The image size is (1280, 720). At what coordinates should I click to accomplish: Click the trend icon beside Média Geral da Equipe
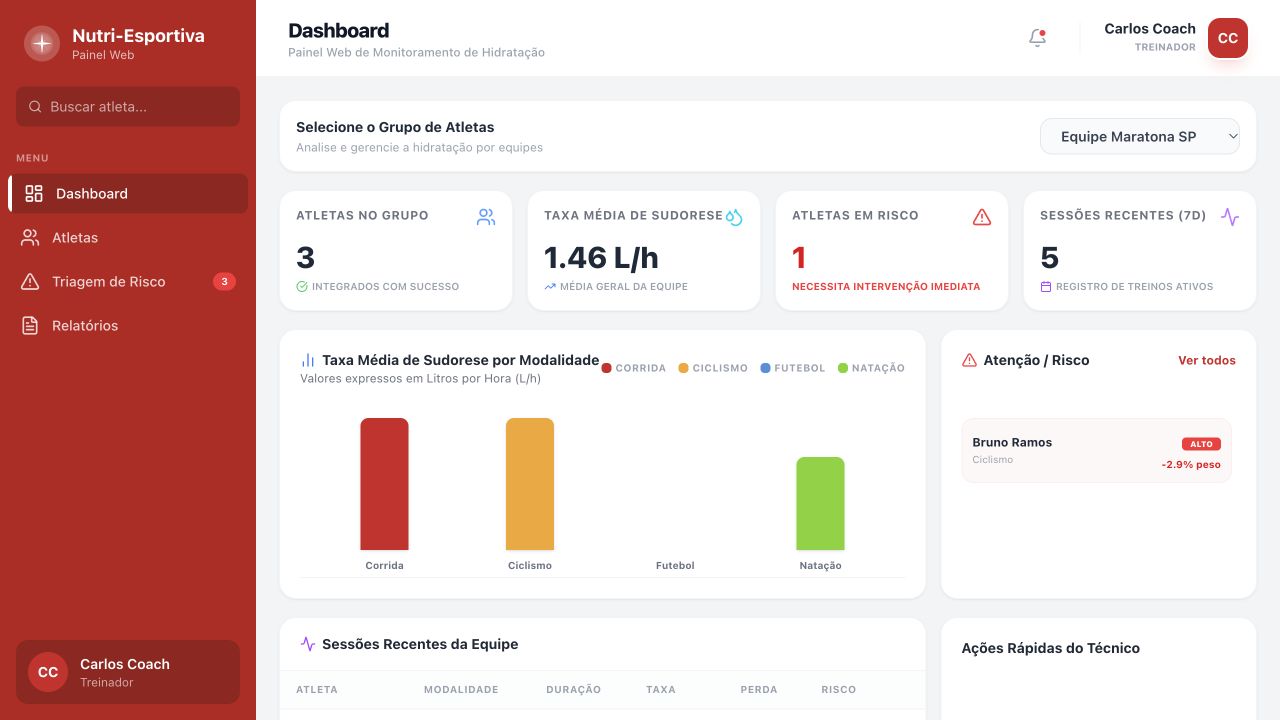pos(550,287)
